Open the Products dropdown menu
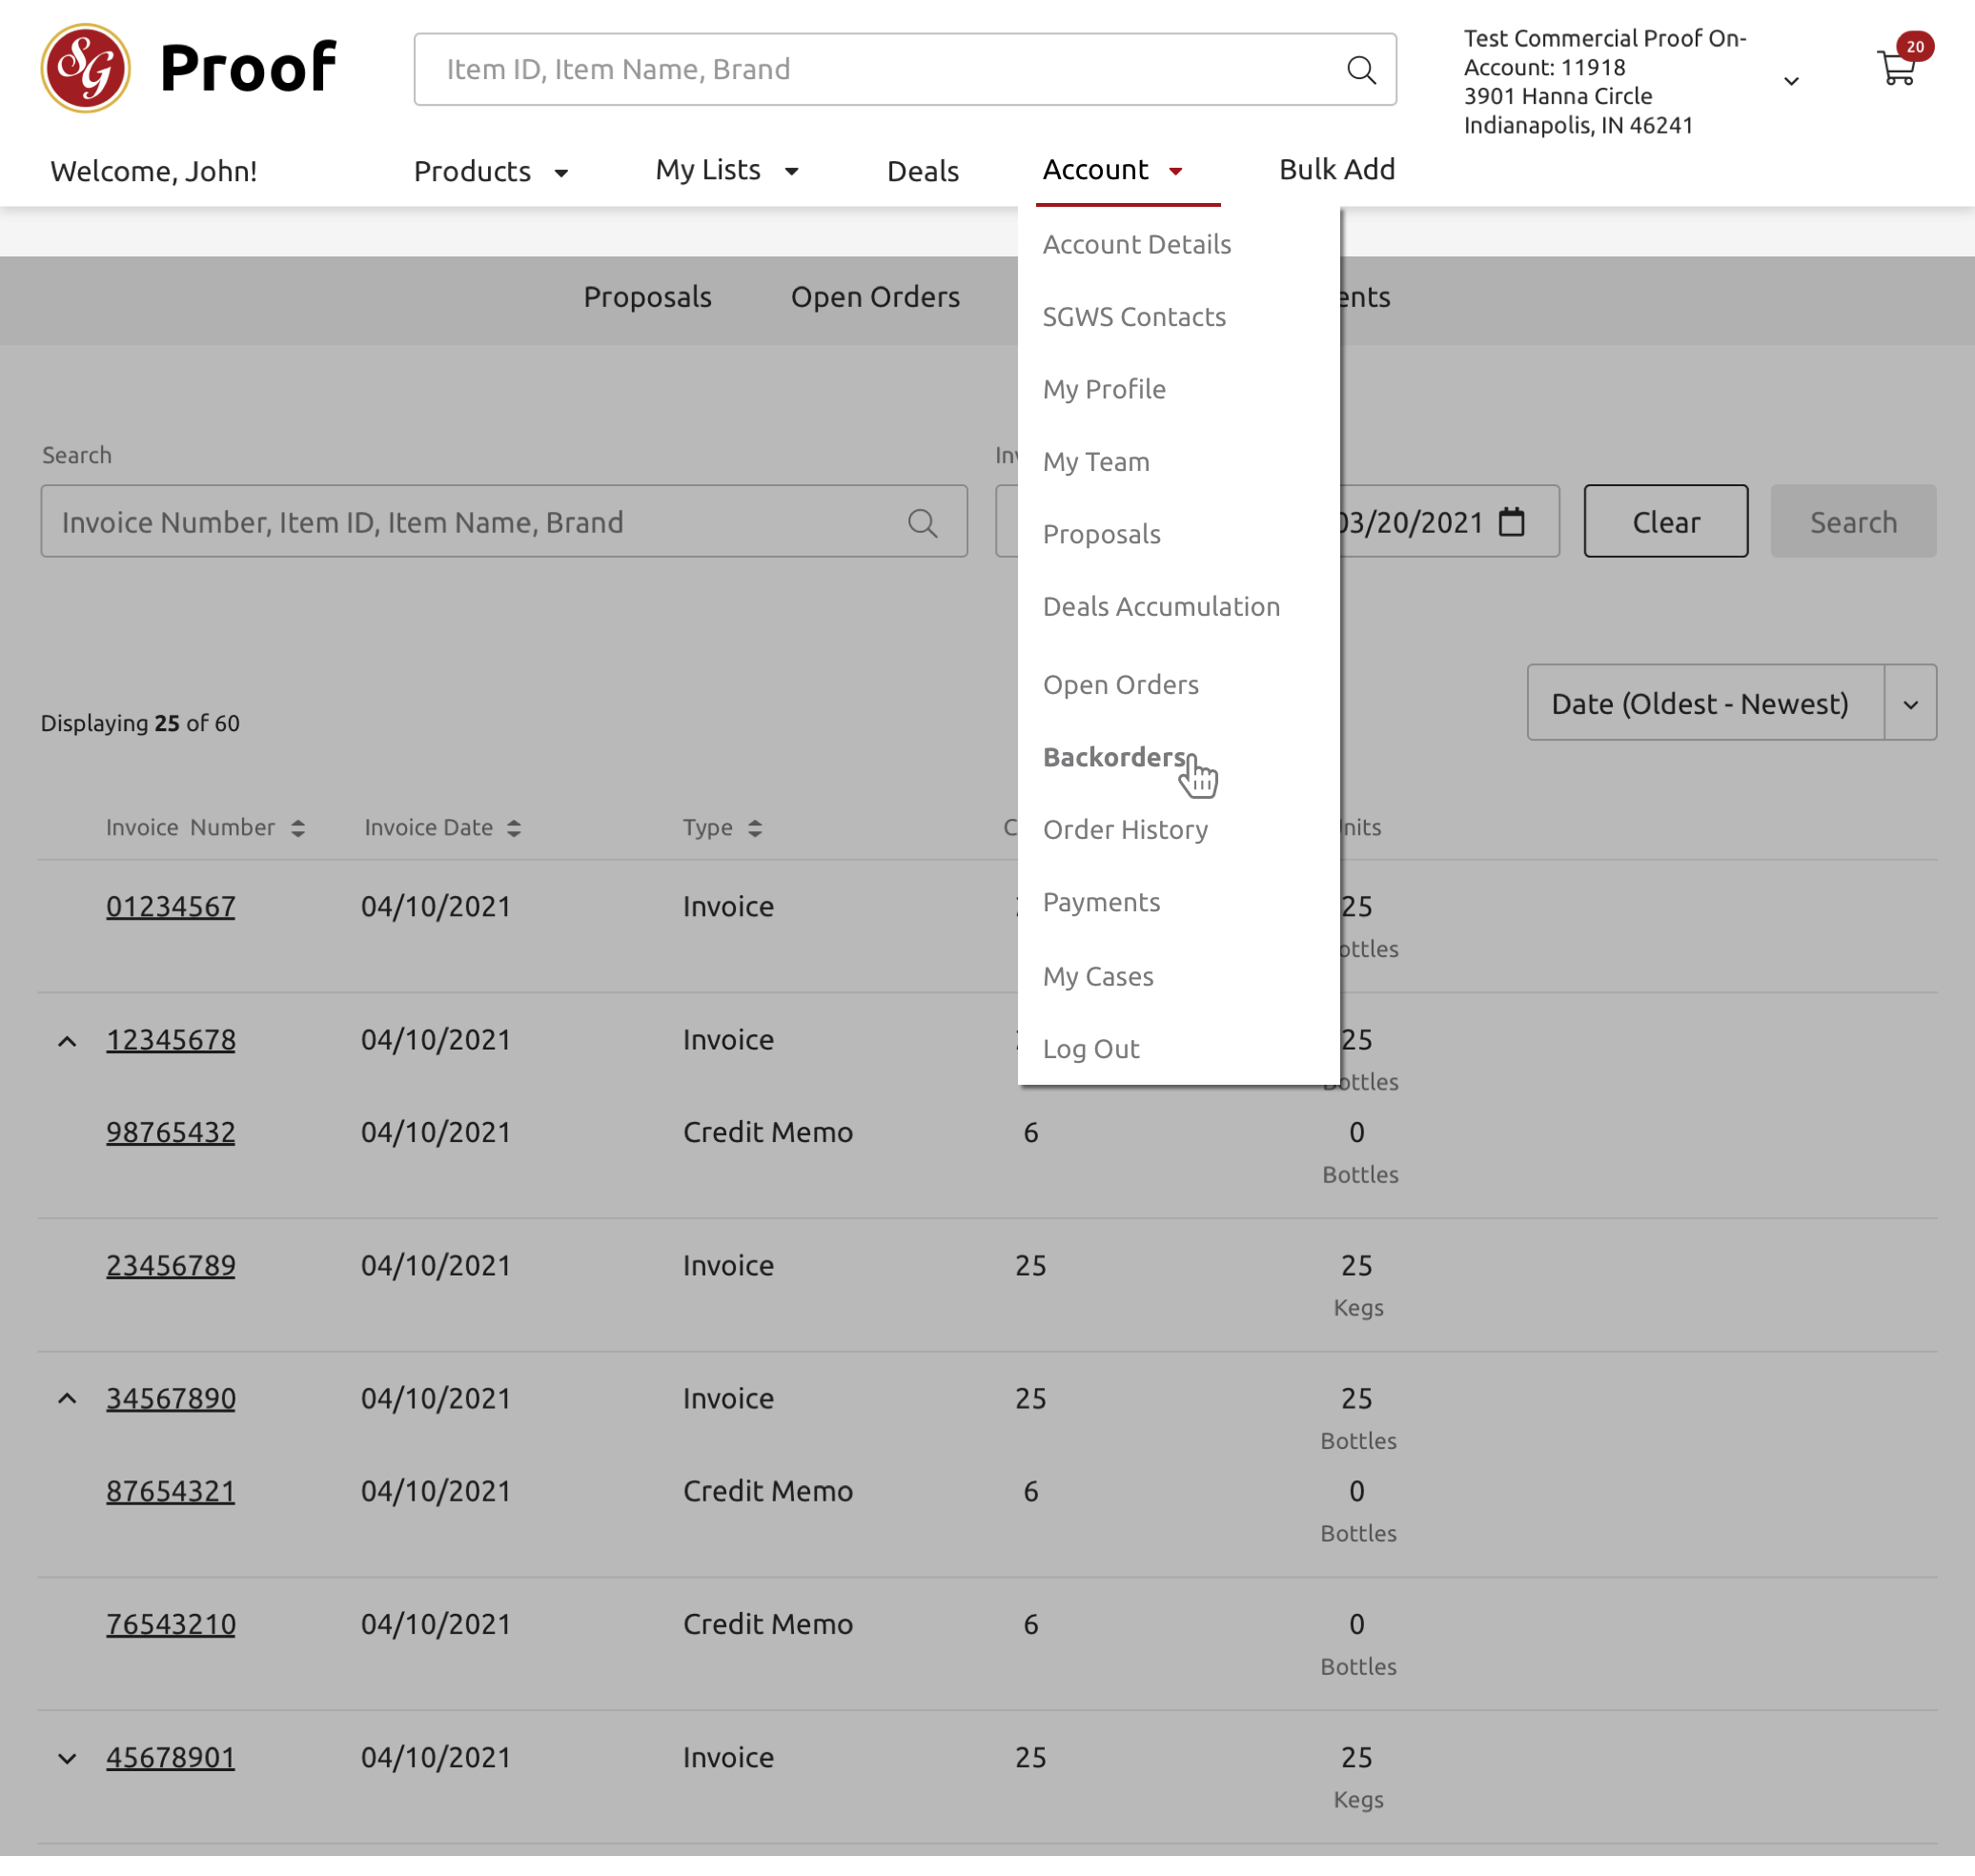Screen dimensions: 1975x1876 pos(490,171)
